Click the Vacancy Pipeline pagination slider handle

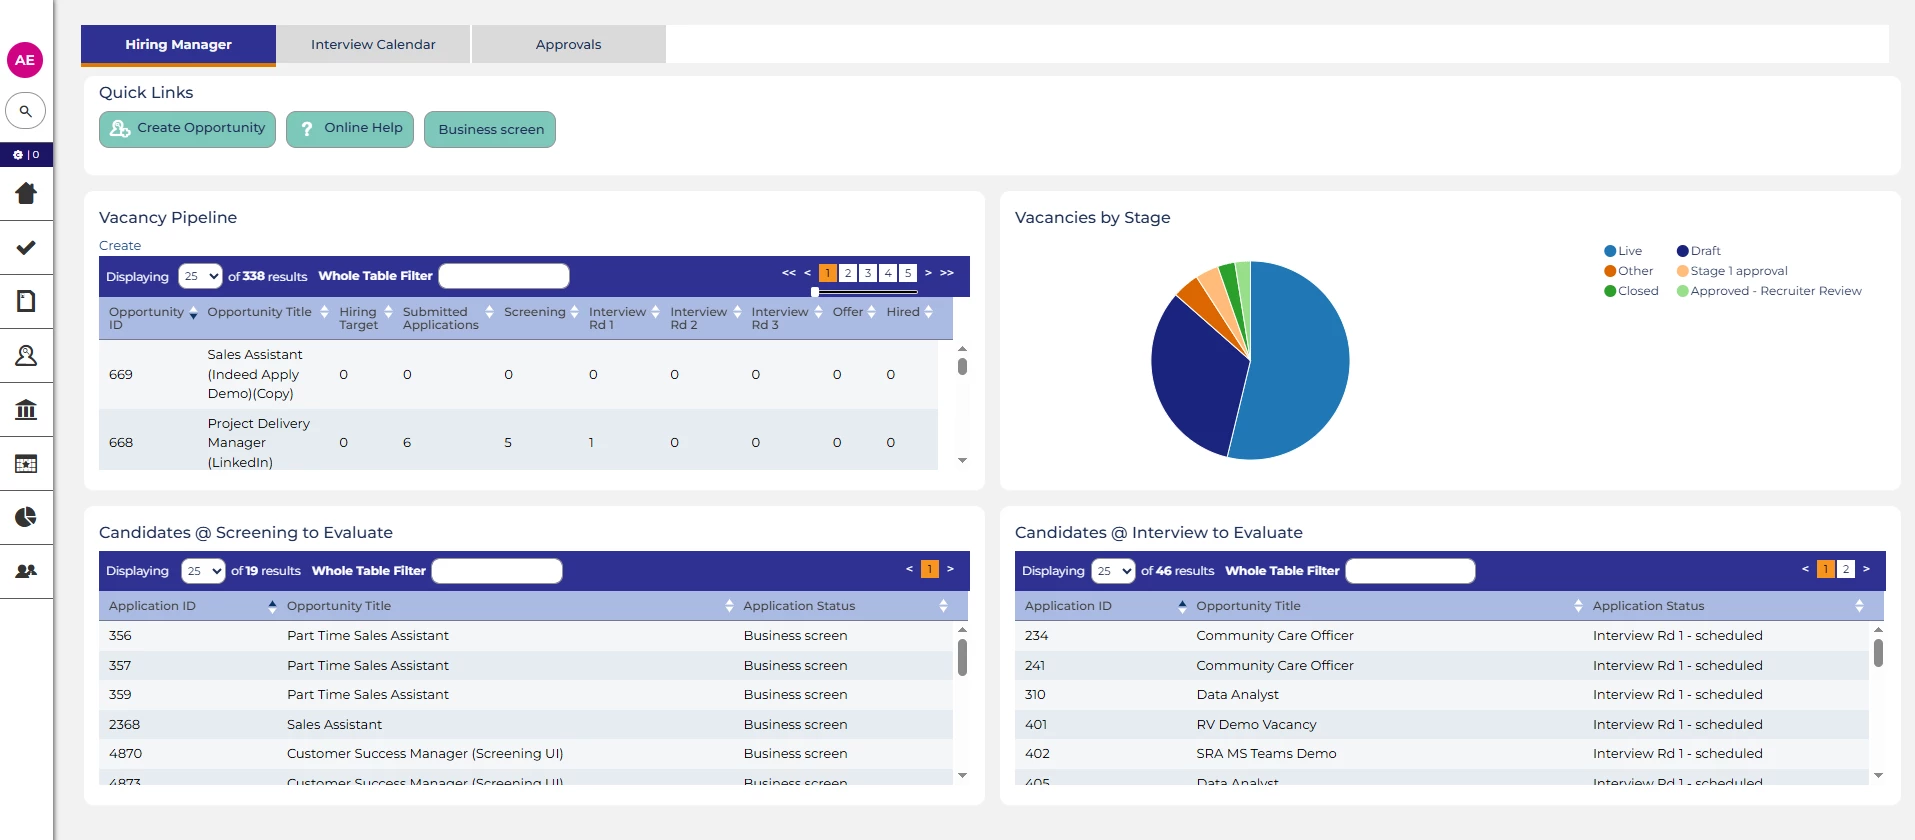tap(815, 292)
